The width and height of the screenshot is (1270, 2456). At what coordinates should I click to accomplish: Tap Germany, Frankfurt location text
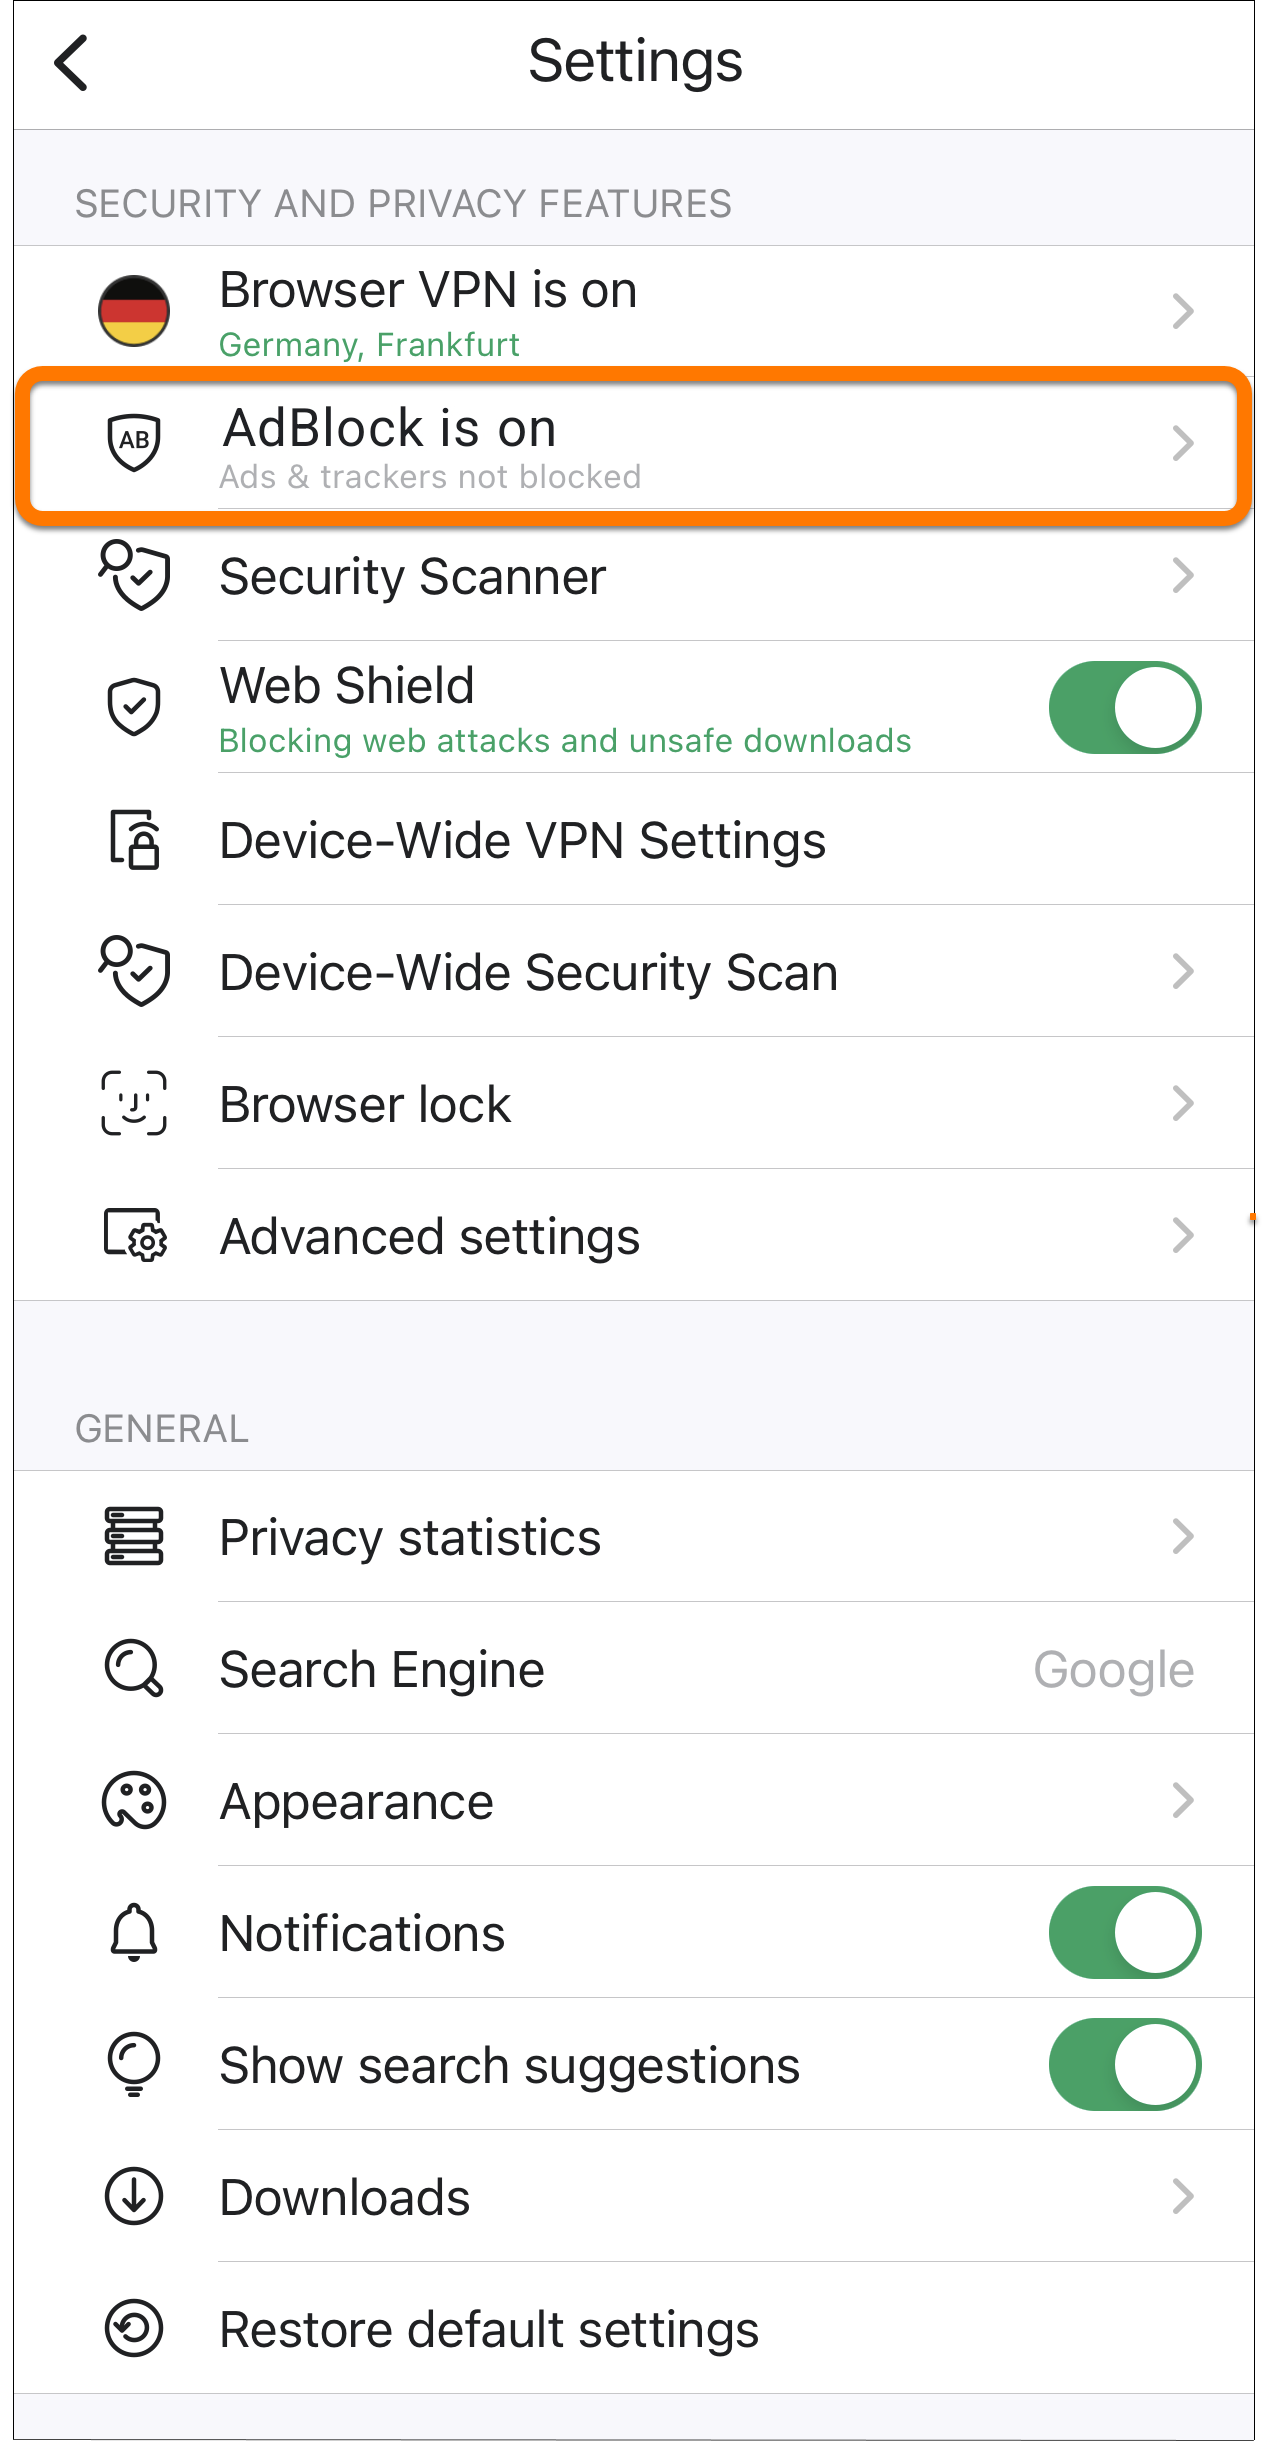tap(369, 345)
